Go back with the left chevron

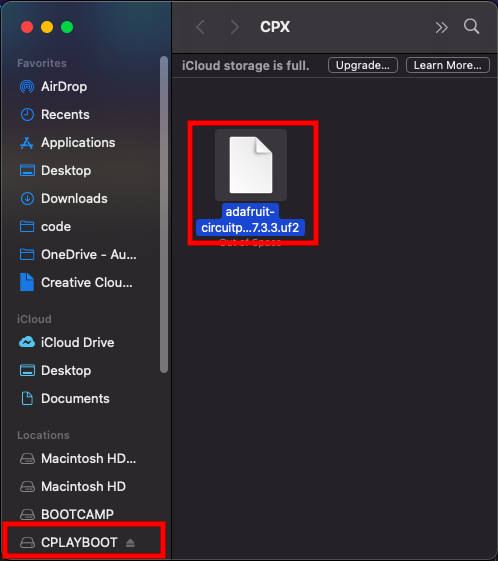coord(201,27)
